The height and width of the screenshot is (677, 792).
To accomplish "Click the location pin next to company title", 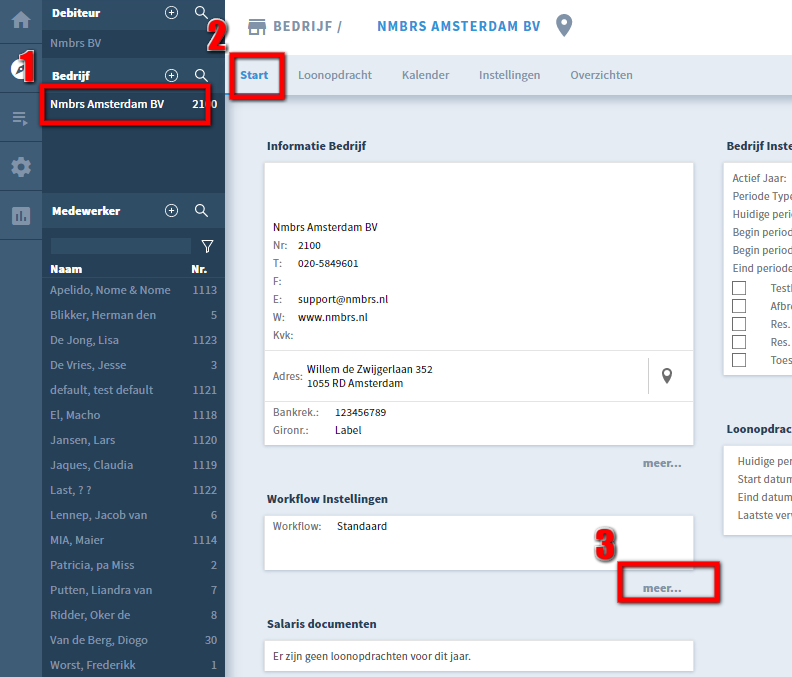I will tap(564, 26).
